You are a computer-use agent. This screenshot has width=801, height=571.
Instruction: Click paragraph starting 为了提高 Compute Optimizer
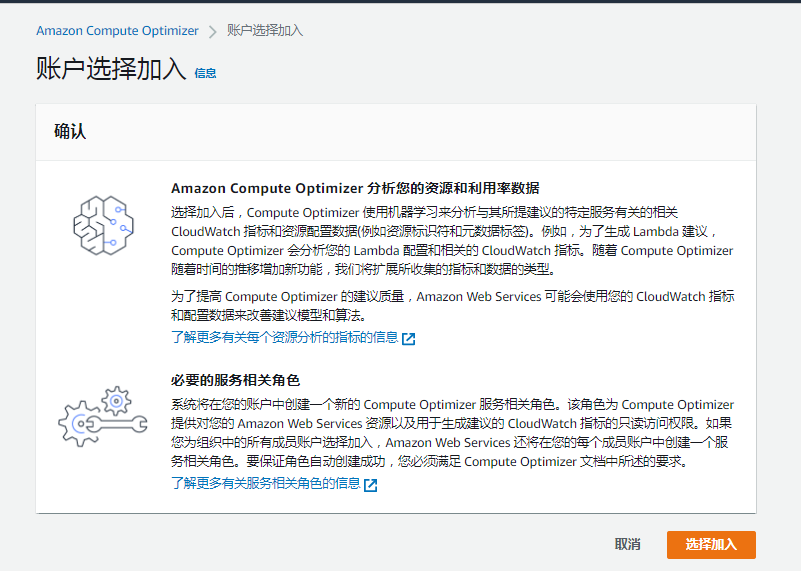tap(453, 306)
